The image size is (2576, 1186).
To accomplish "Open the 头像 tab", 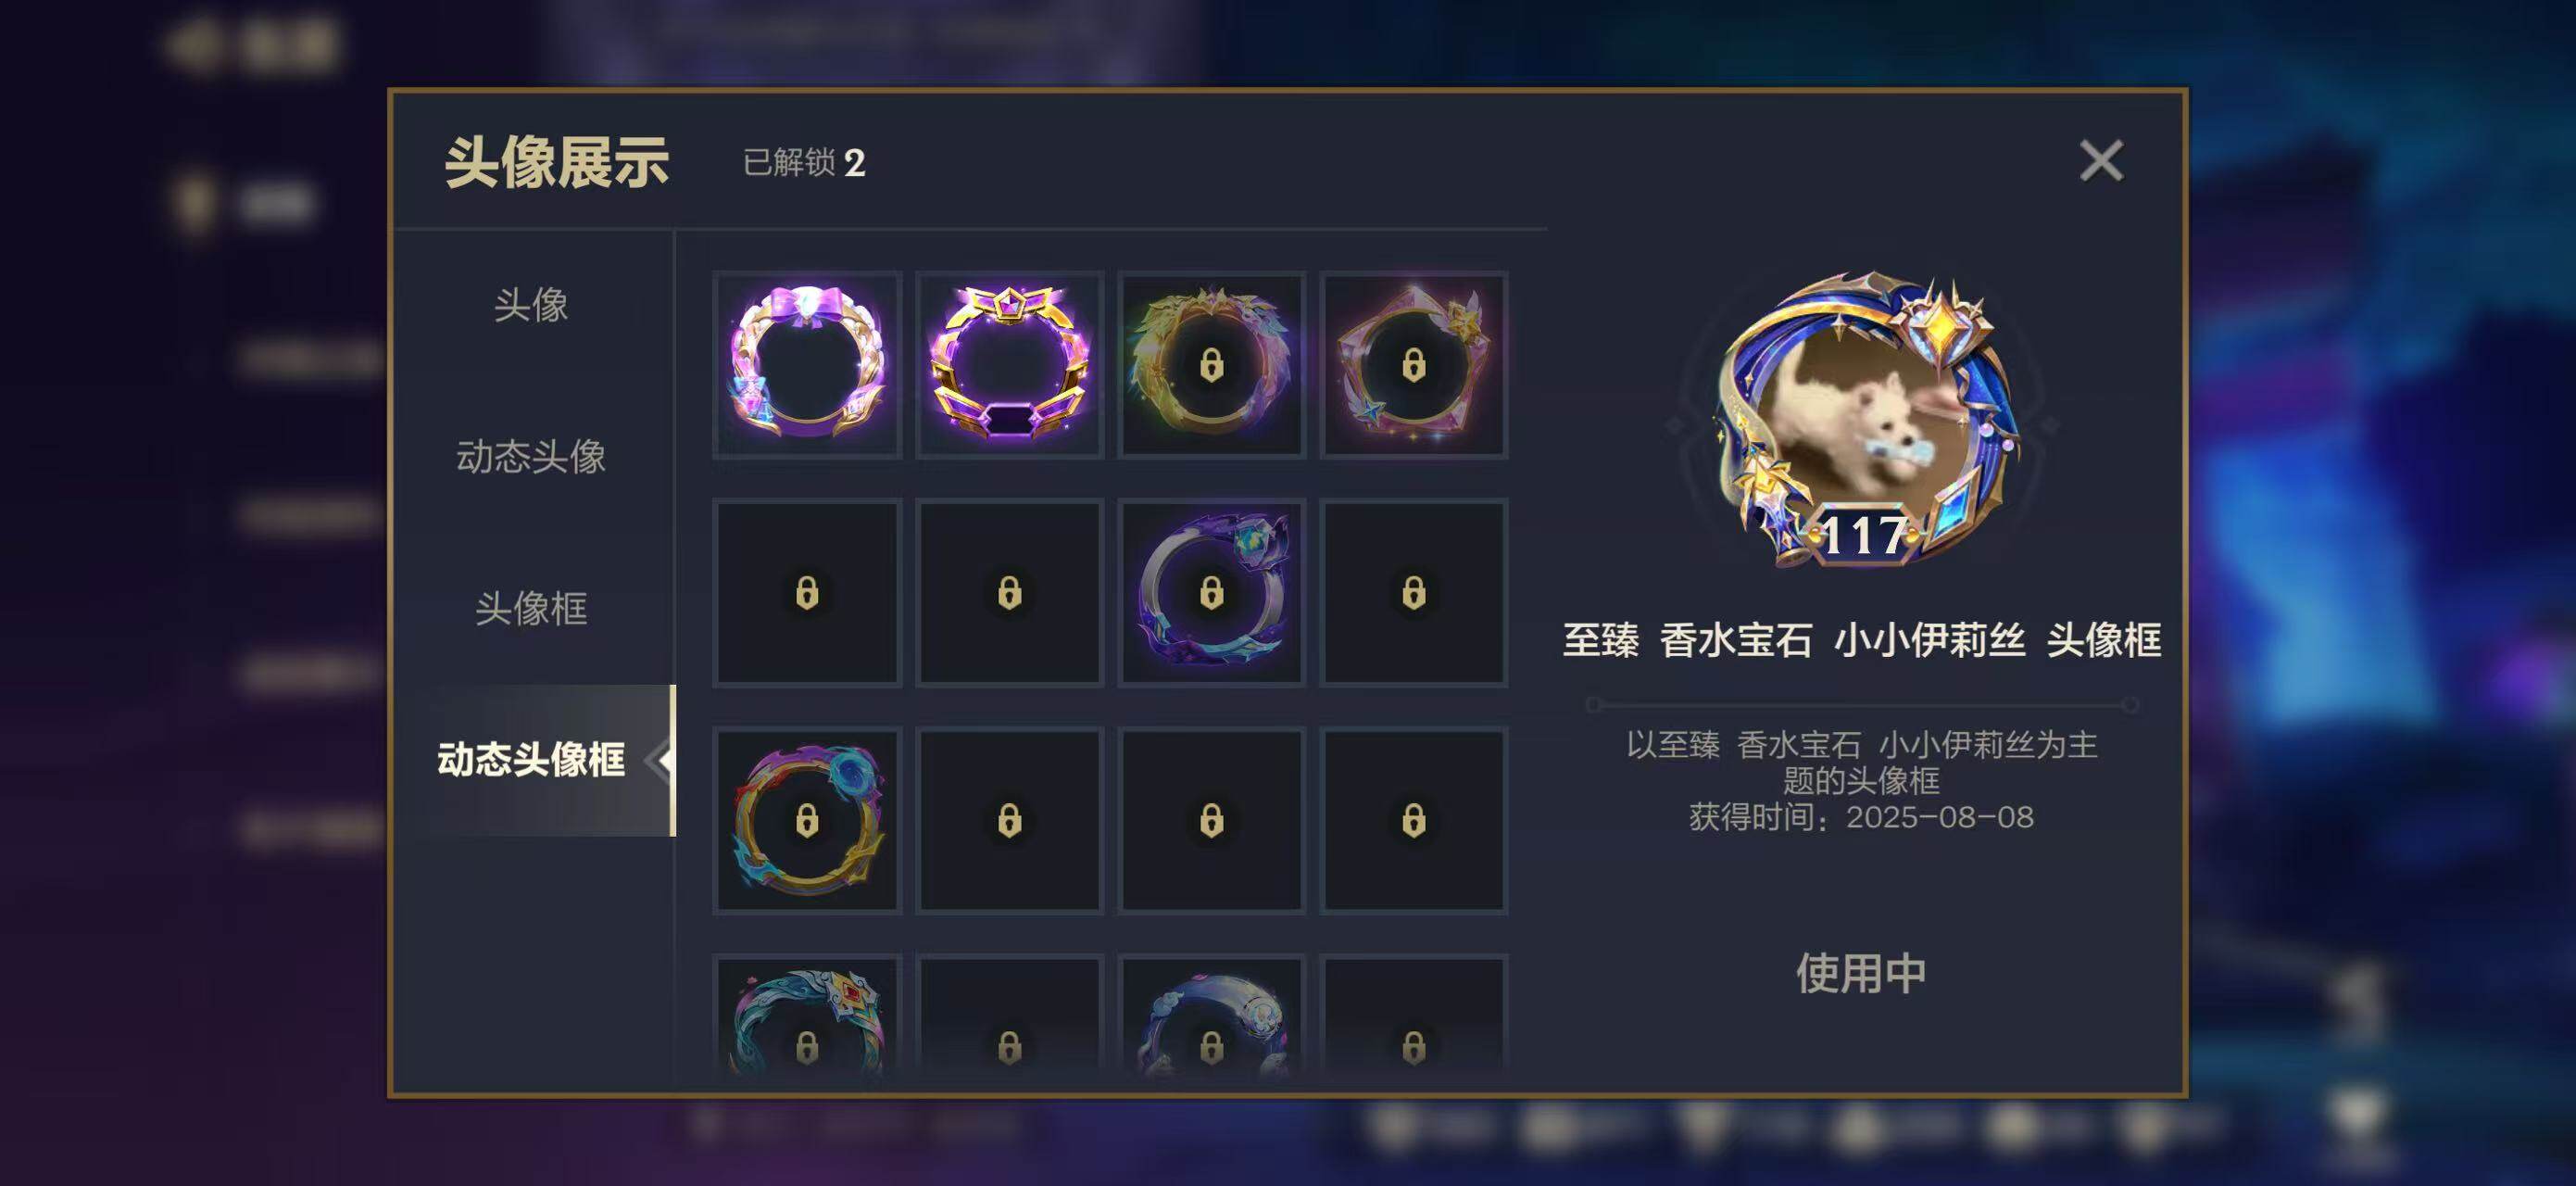I will pyautogui.click(x=531, y=305).
